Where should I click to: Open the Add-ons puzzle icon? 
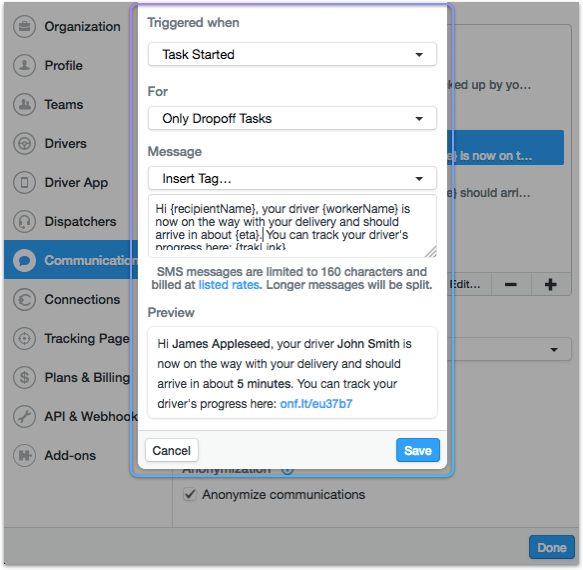[25, 455]
